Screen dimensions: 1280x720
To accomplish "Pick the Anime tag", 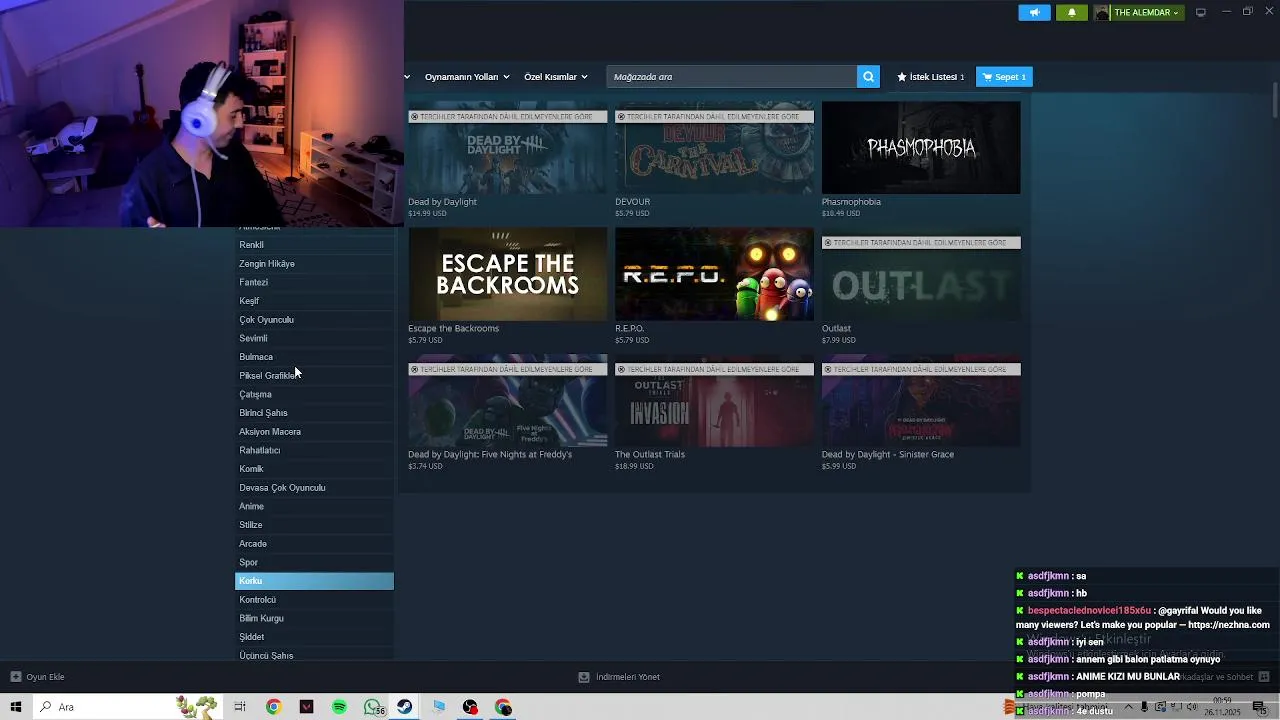I will click(x=314, y=506).
